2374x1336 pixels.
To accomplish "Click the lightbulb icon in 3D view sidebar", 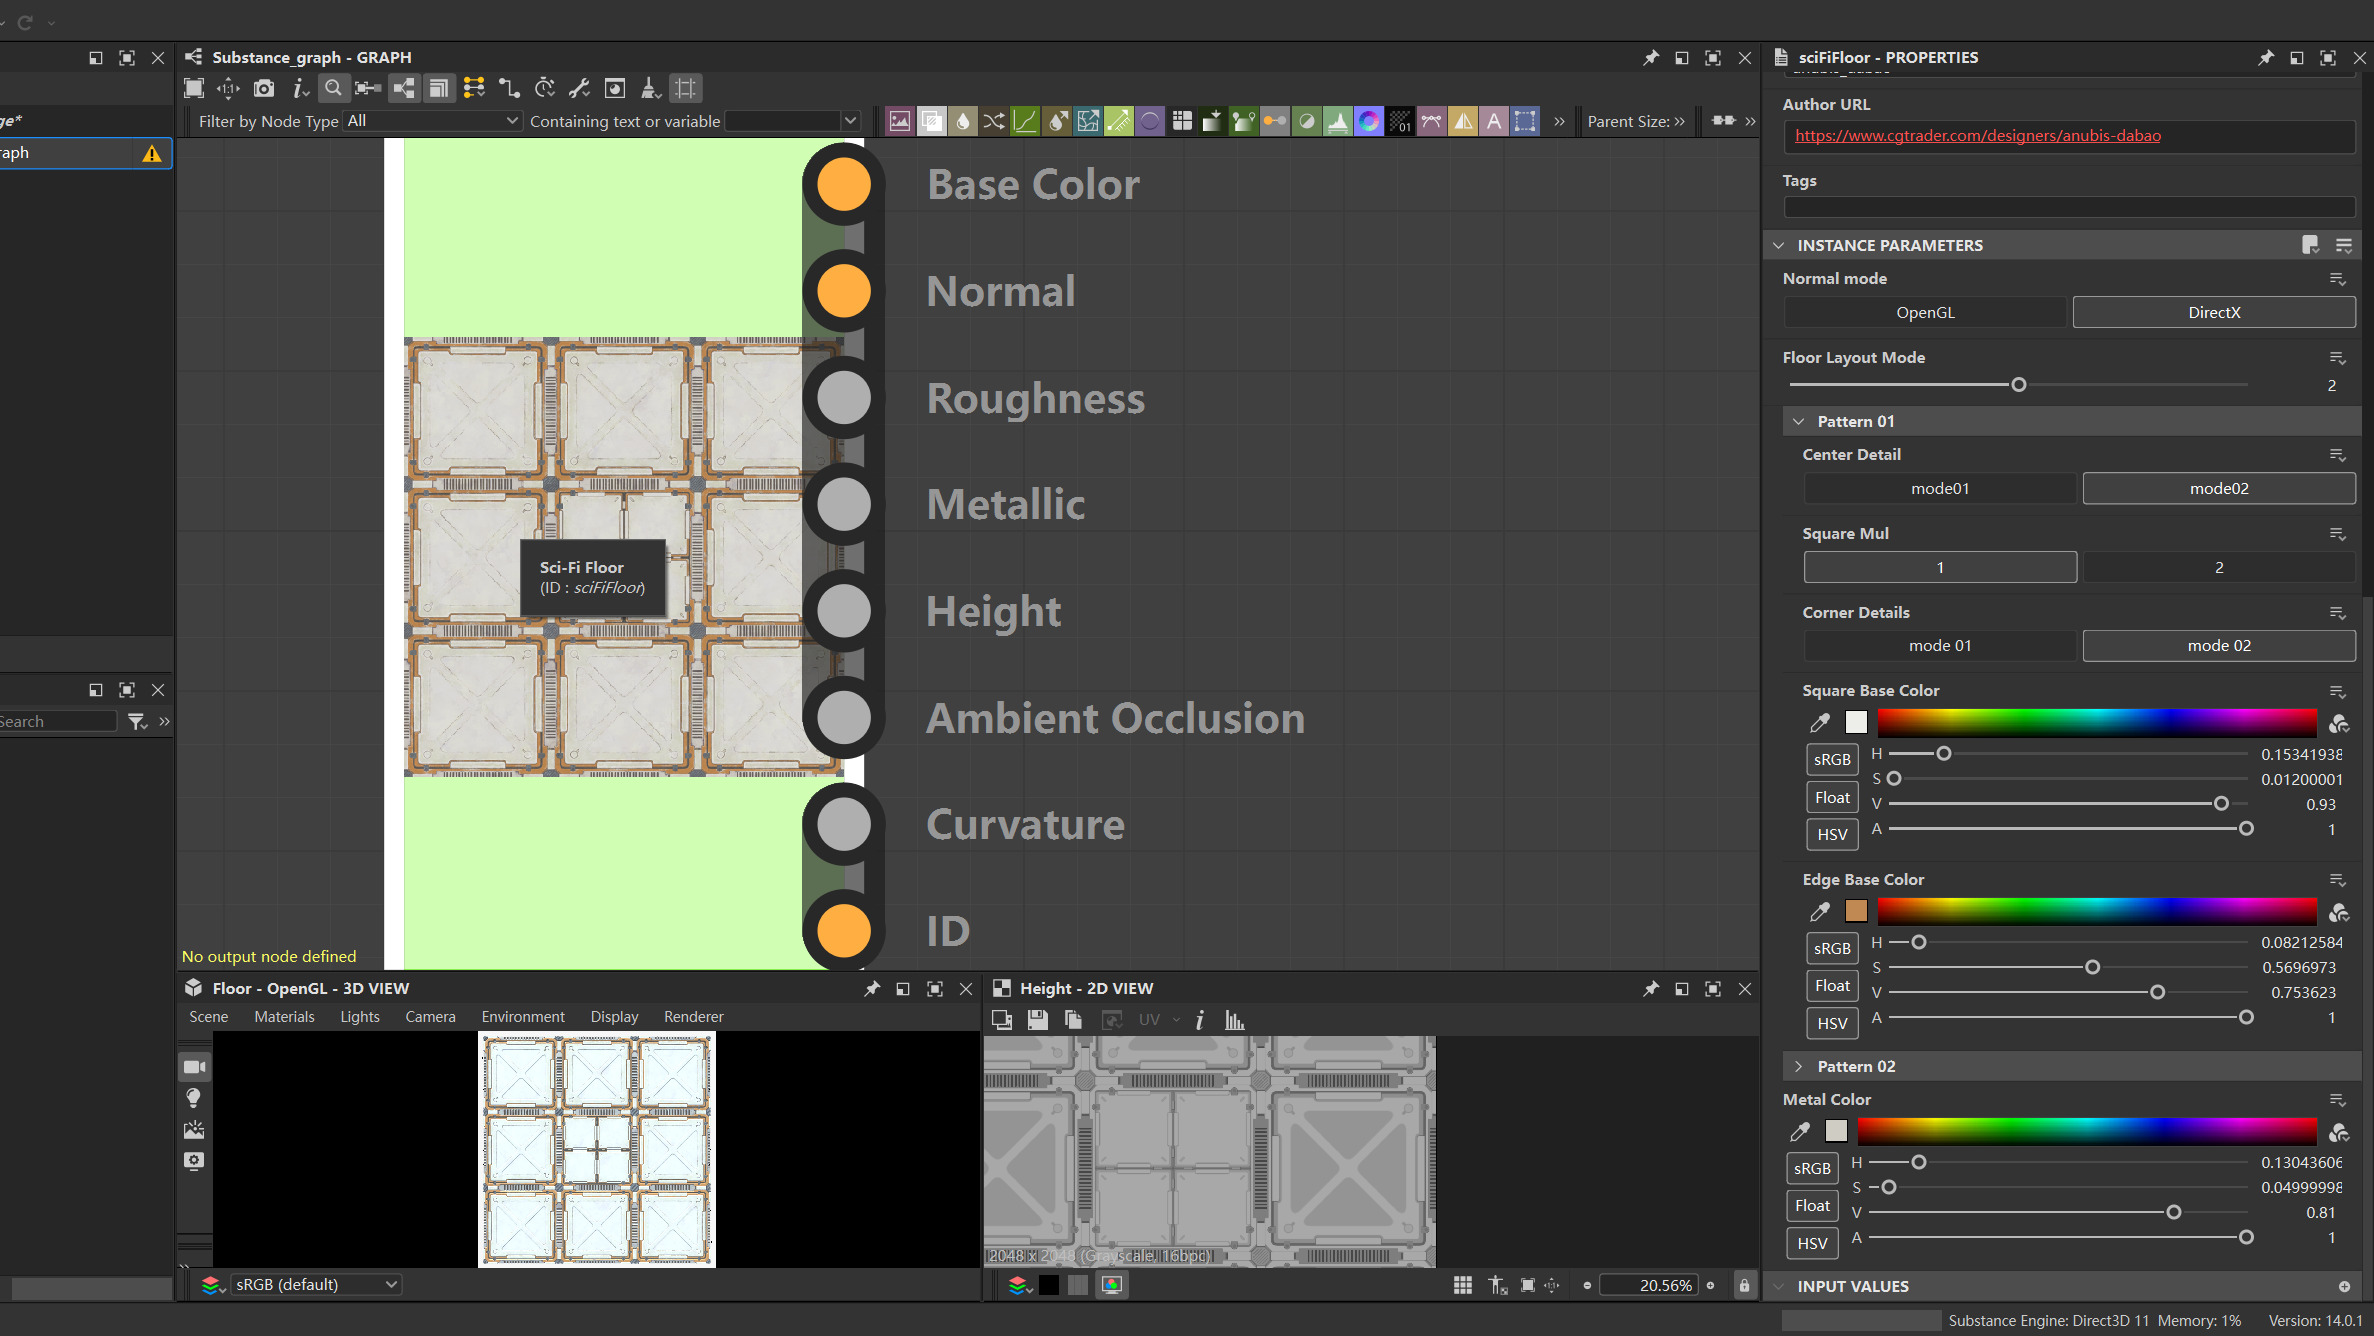I will click(x=194, y=1098).
